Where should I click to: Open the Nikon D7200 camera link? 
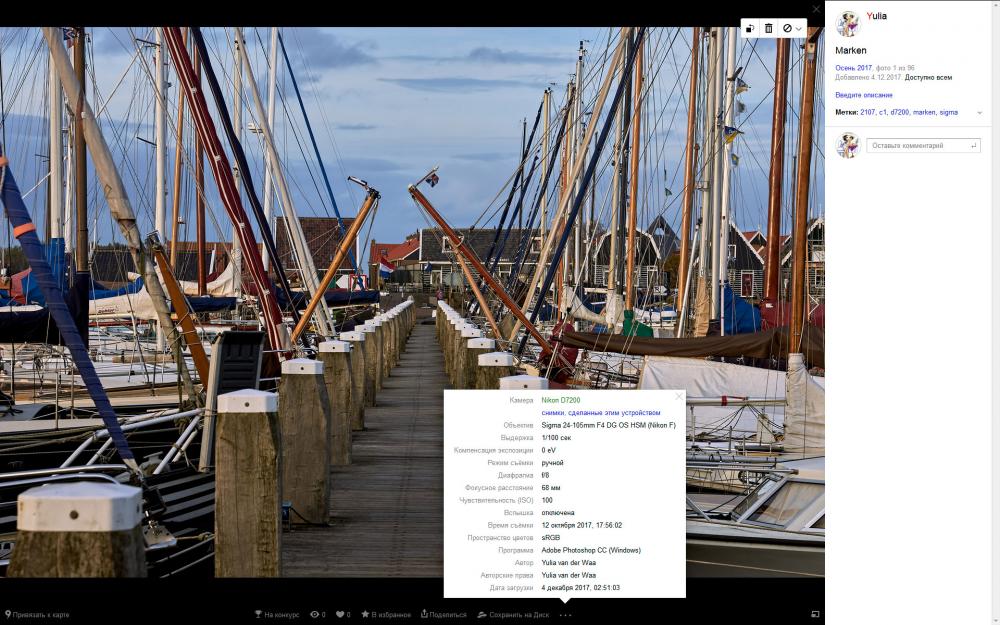[561, 401]
